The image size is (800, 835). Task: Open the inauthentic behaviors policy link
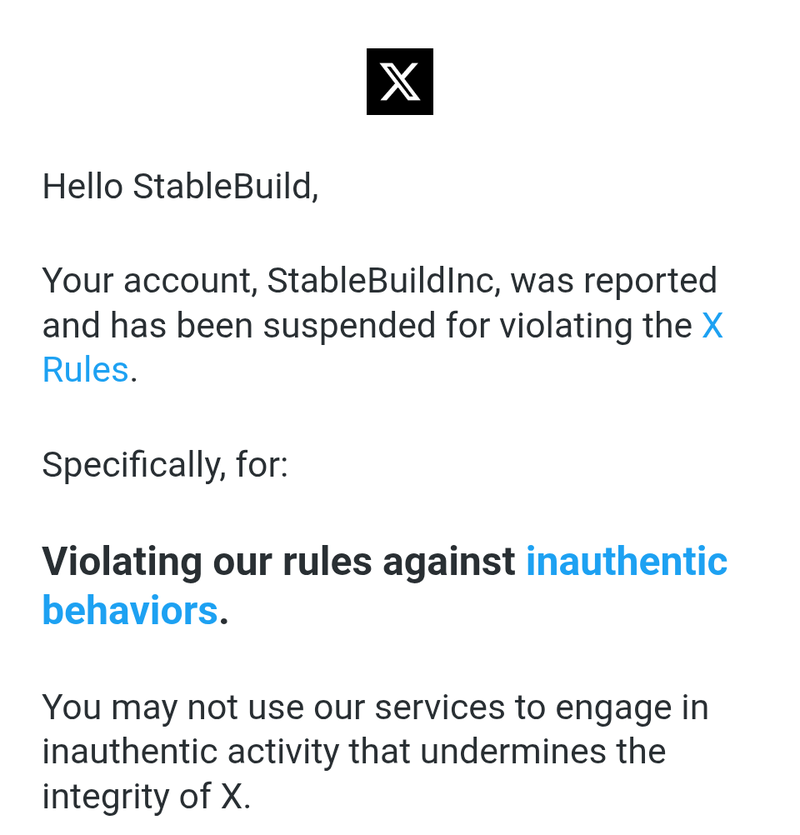pos(626,561)
